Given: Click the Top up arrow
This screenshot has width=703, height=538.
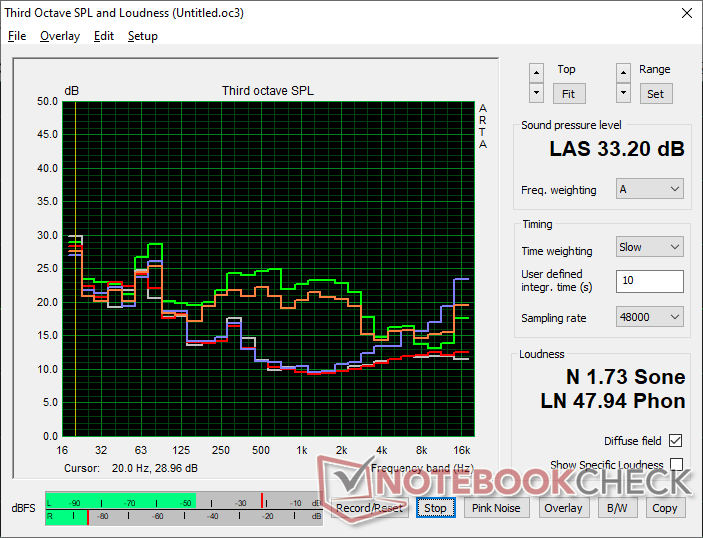Looking at the screenshot, I should (x=537, y=72).
